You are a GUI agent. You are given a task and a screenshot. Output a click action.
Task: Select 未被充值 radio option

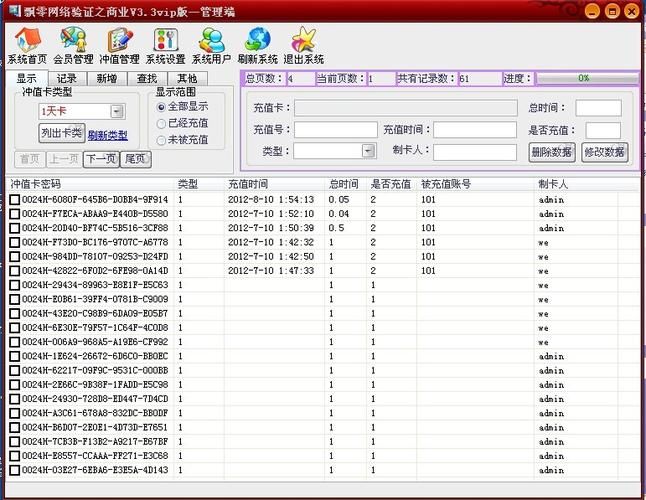click(x=183, y=140)
